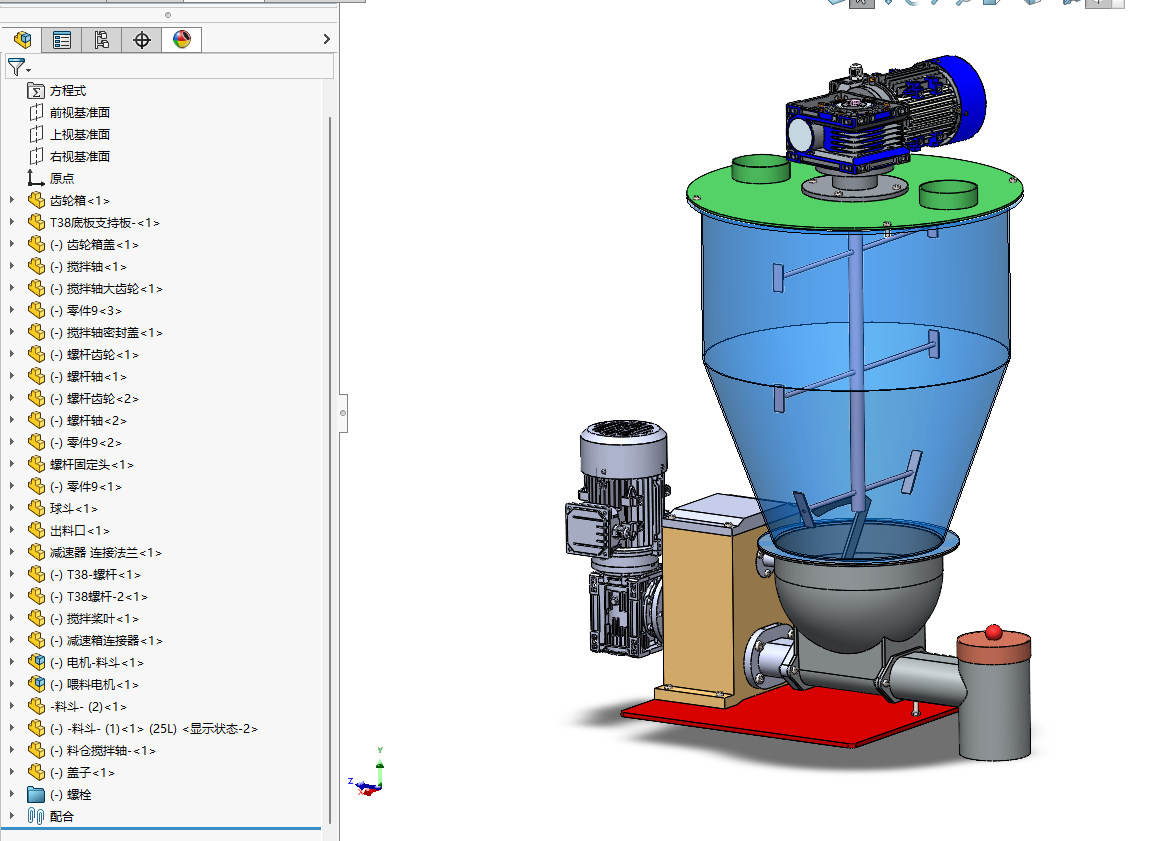Click the (-) 喂料电机<1> subassembly icon
This screenshot has height=841, width=1149.
36,683
